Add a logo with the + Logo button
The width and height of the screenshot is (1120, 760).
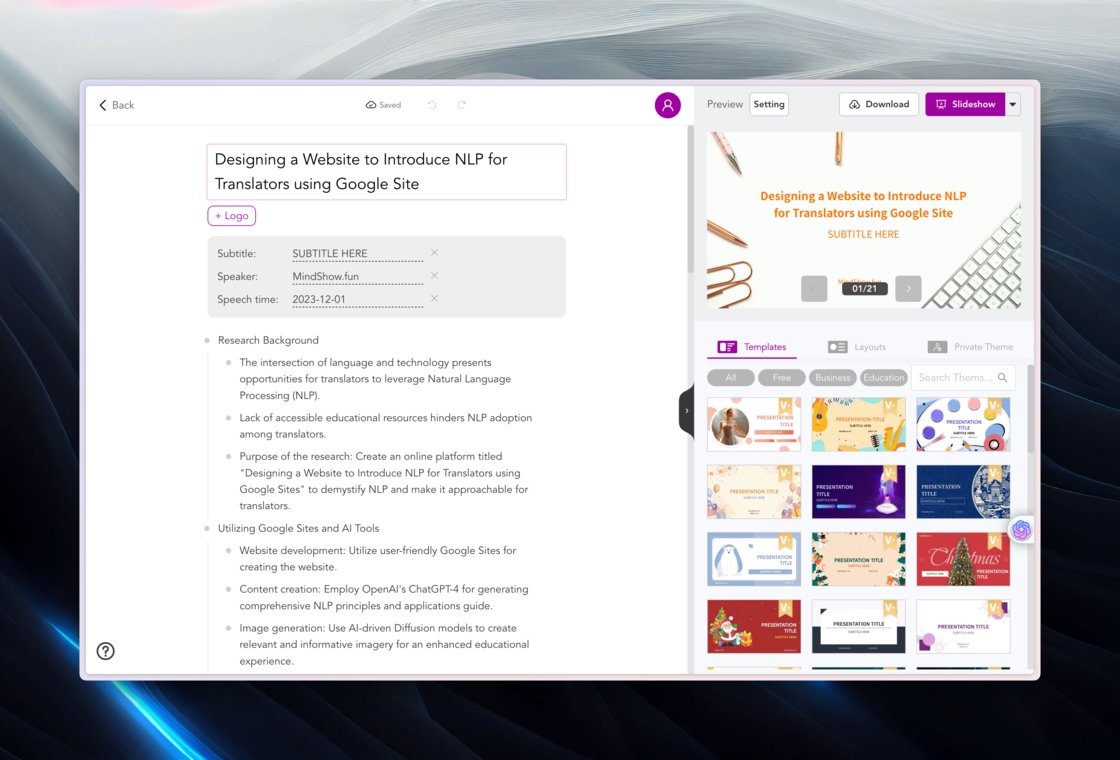pyautogui.click(x=231, y=216)
